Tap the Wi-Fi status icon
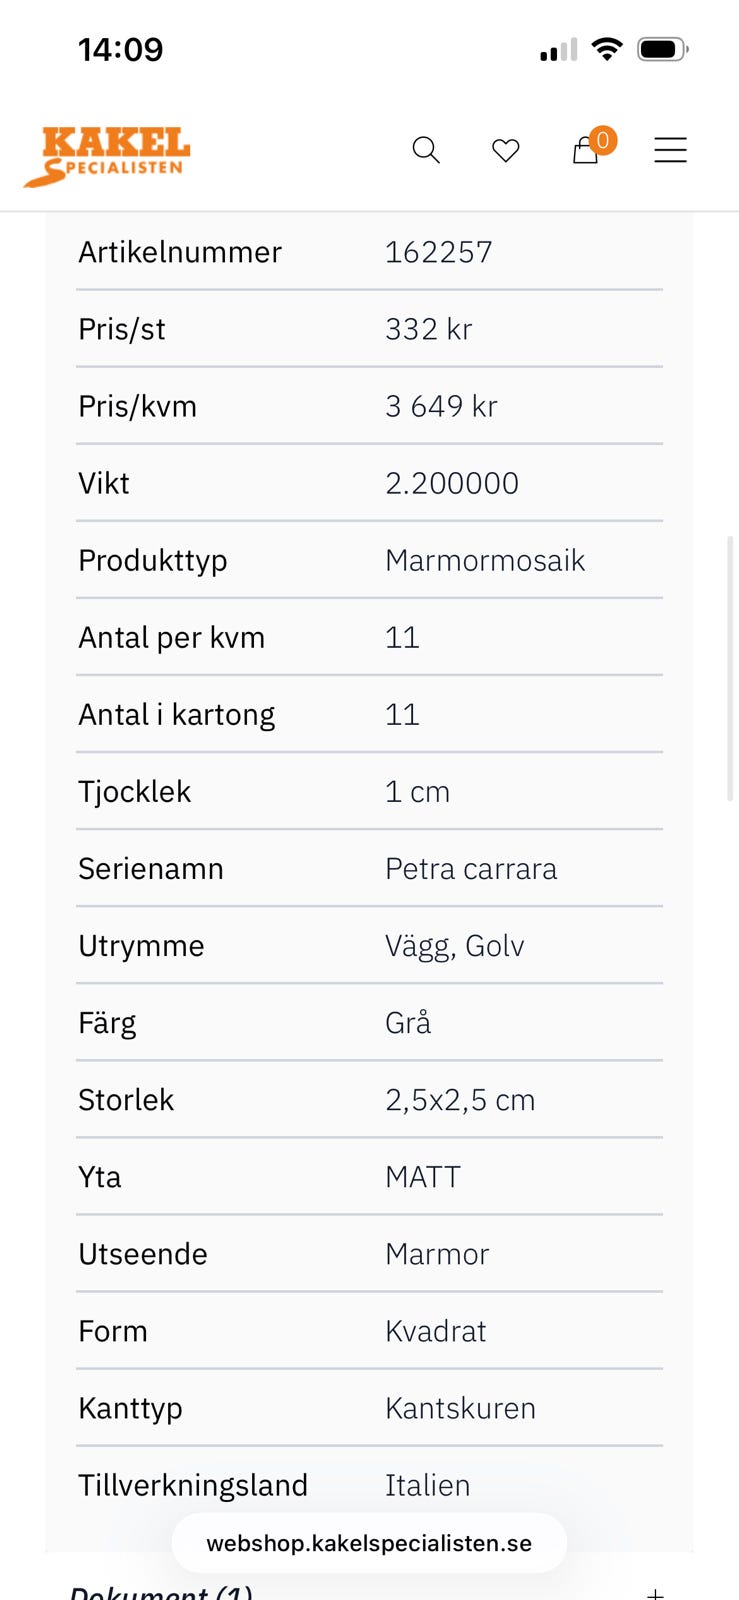The image size is (739, 1600). (606, 49)
